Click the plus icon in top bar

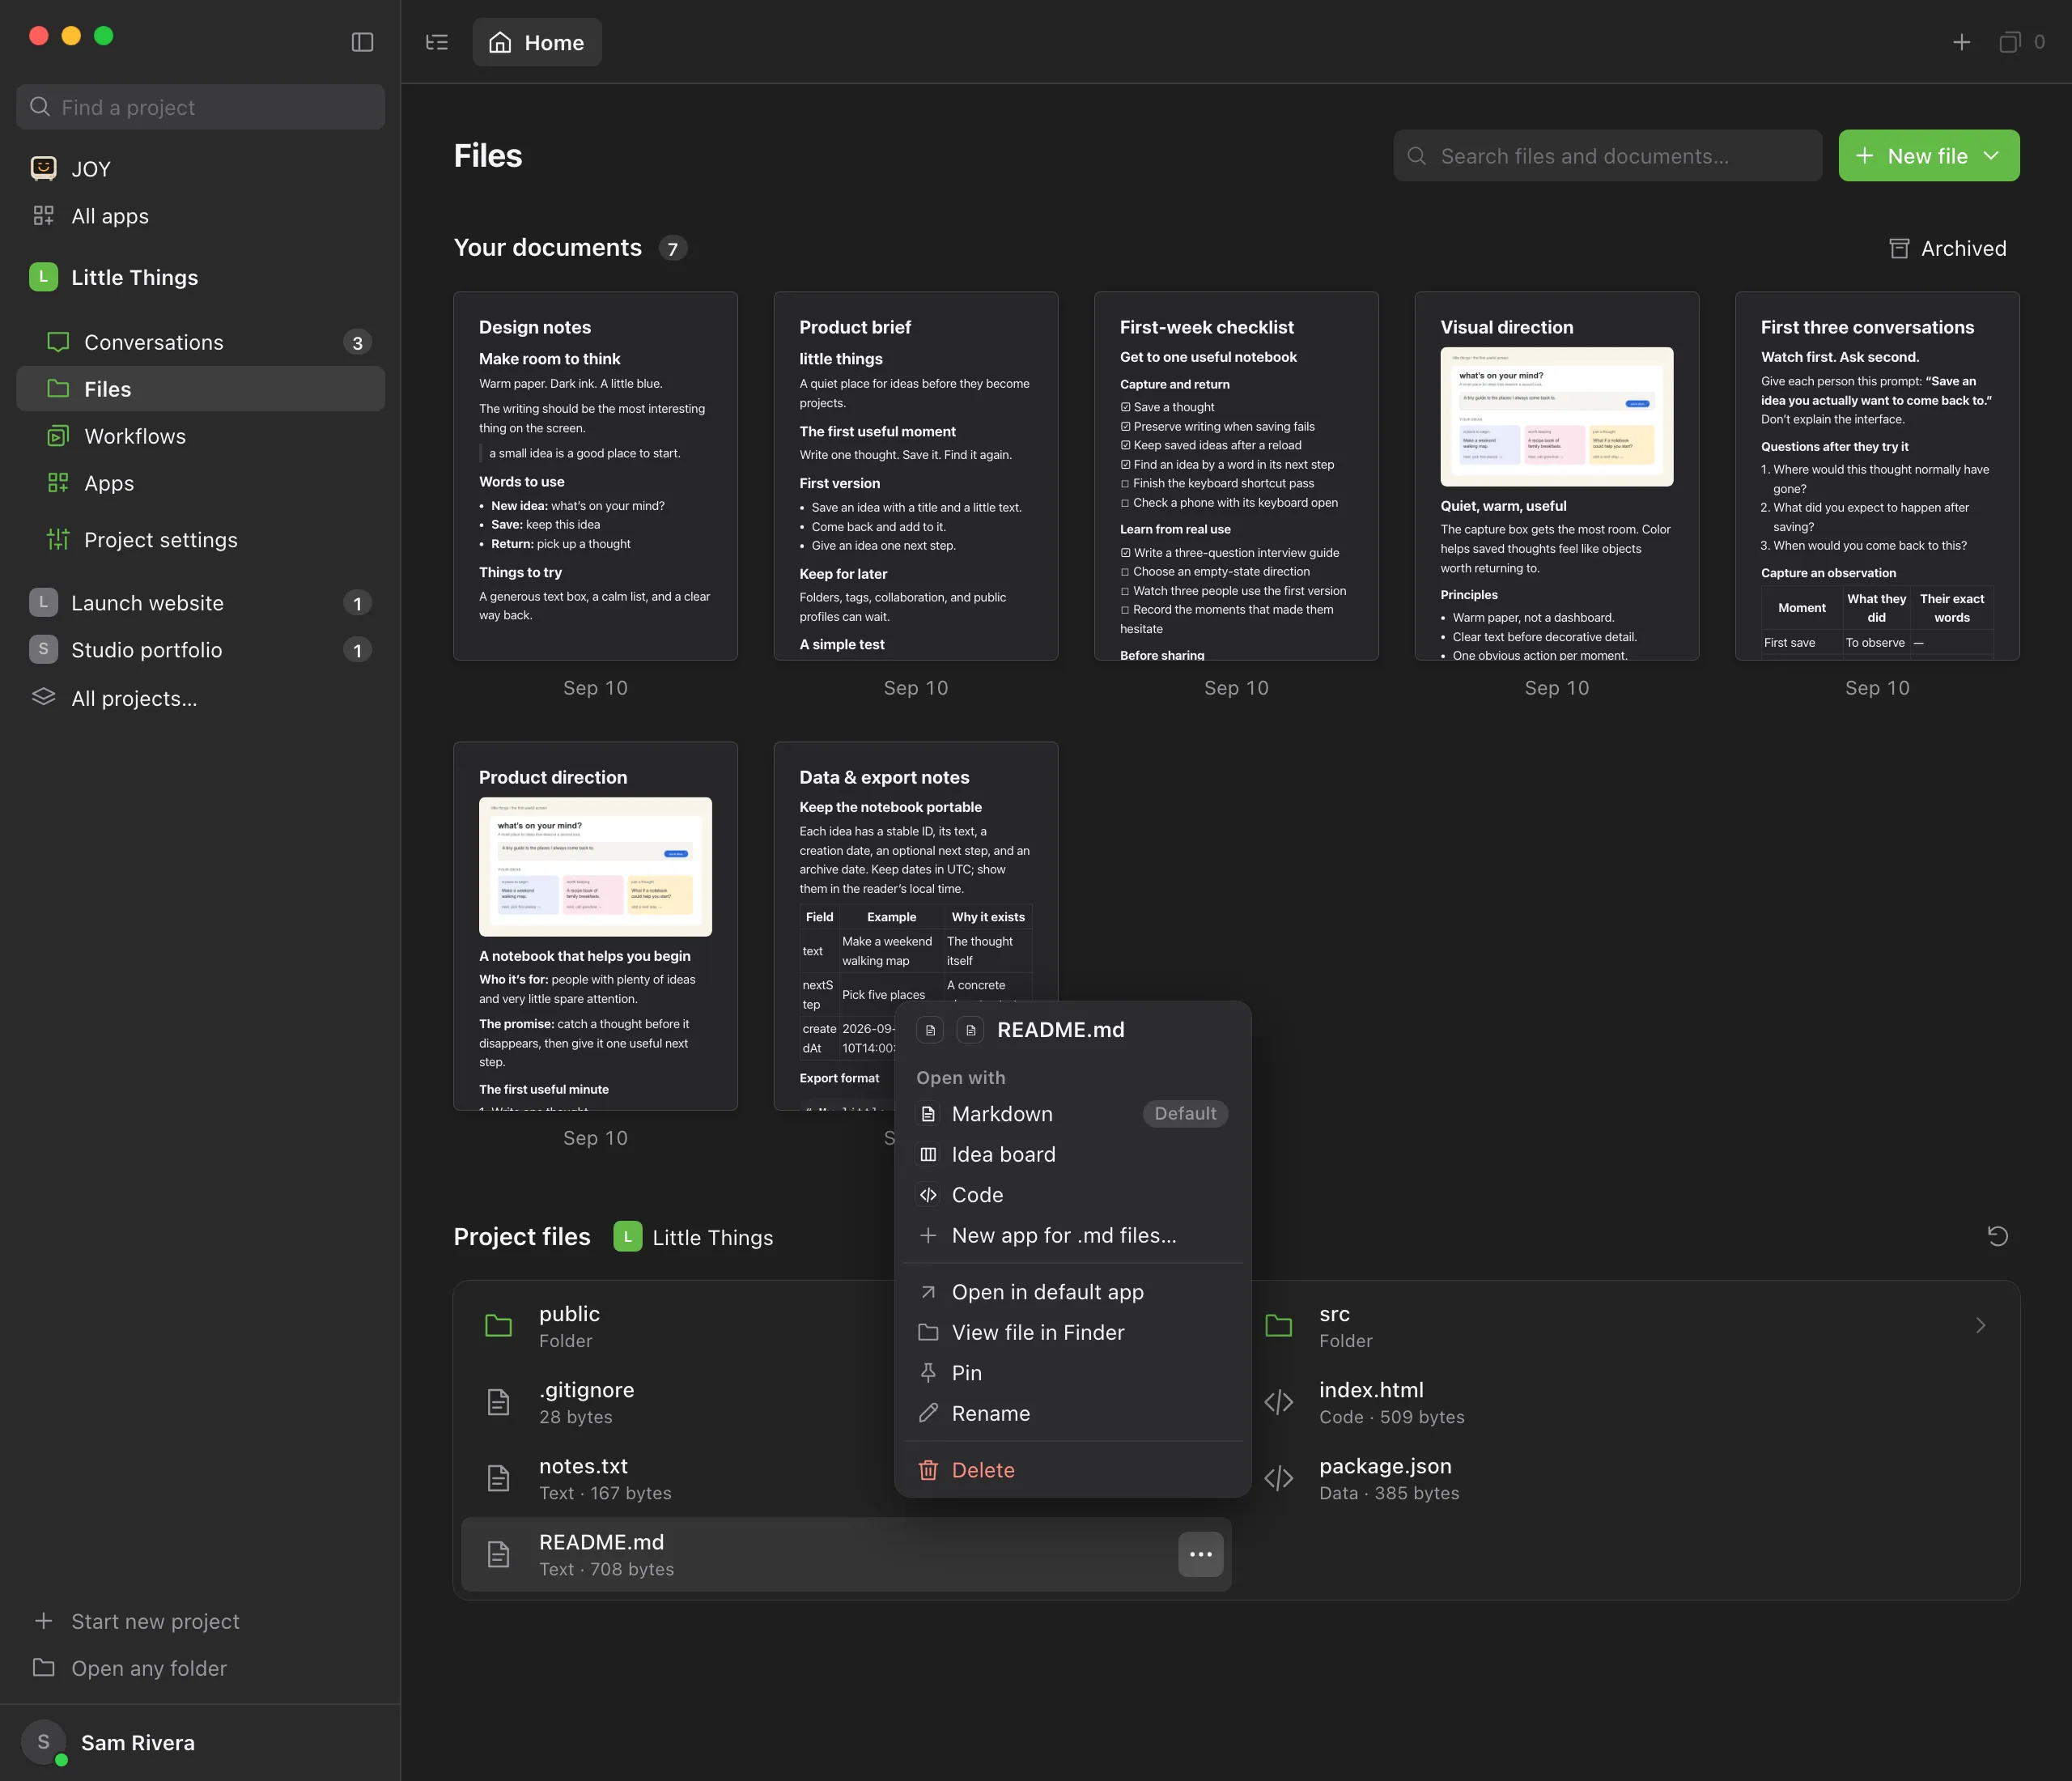tap(1961, 42)
